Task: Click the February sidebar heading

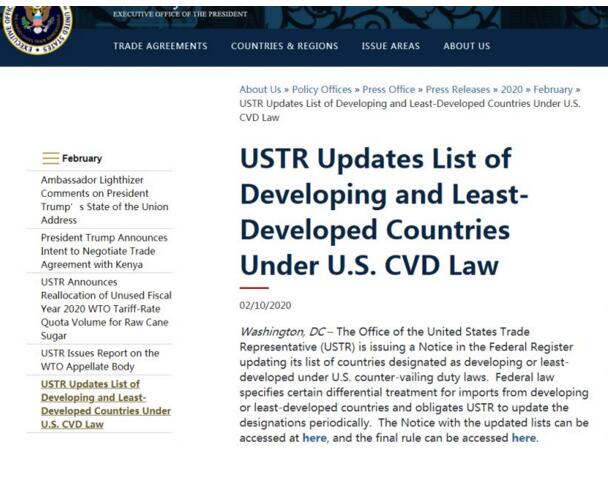Action: pyautogui.click(x=82, y=158)
